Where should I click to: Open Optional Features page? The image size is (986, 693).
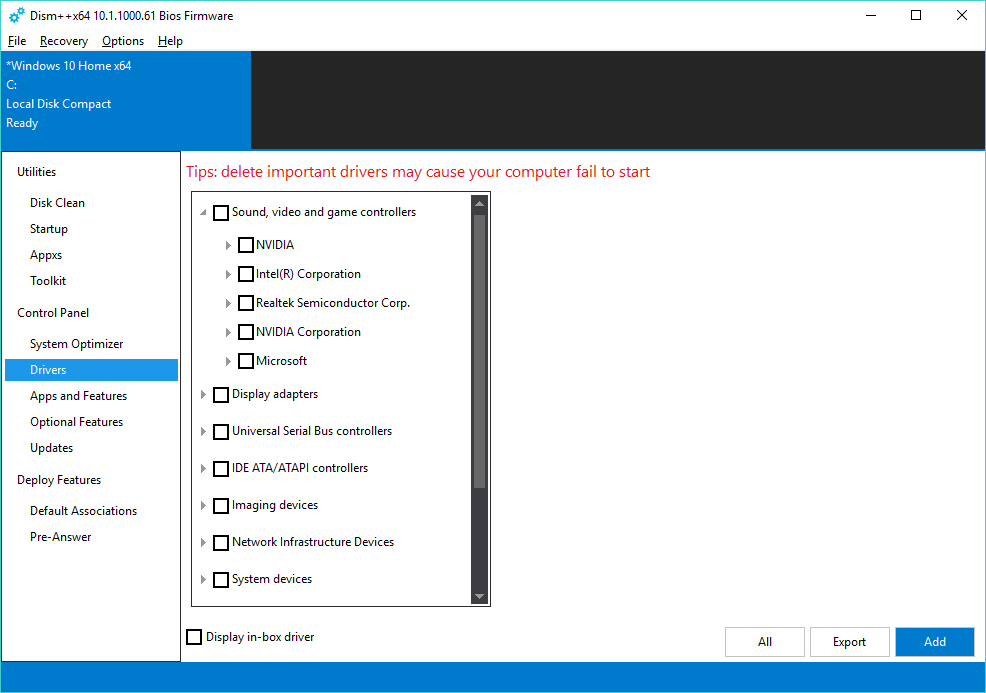click(77, 421)
